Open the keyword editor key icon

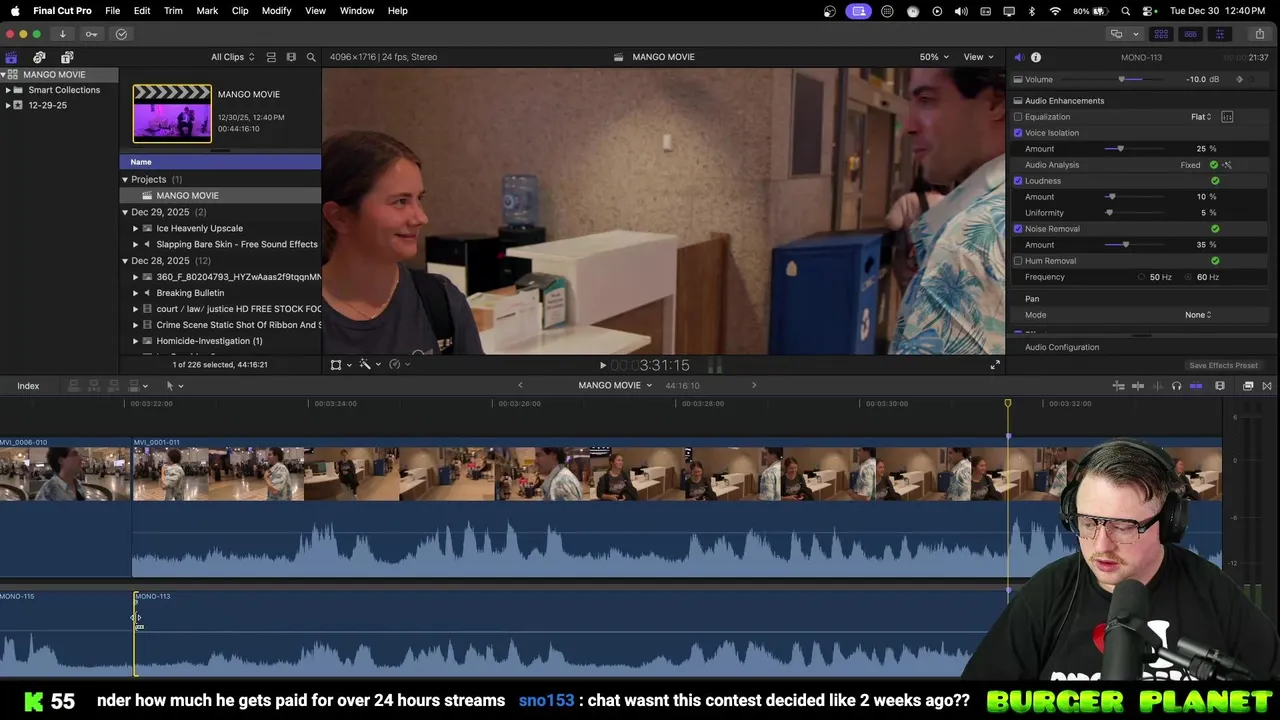(x=91, y=34)
